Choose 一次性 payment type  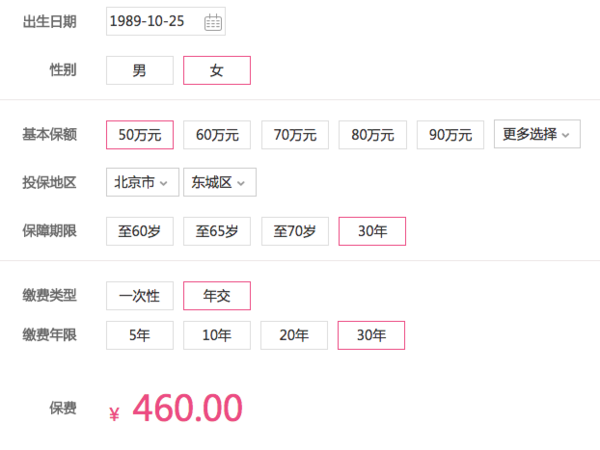tap(140, 295)
